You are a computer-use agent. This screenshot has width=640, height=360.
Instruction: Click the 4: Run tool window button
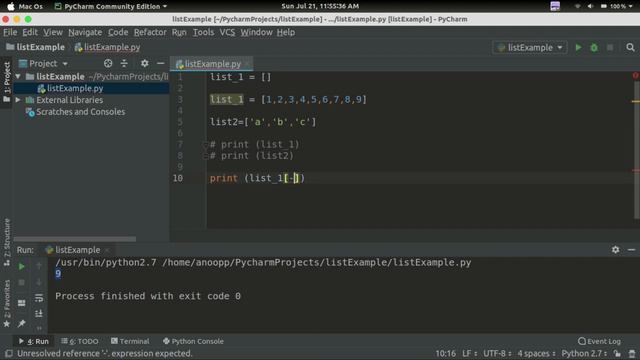pyautogui.click(x=34, y=341)
